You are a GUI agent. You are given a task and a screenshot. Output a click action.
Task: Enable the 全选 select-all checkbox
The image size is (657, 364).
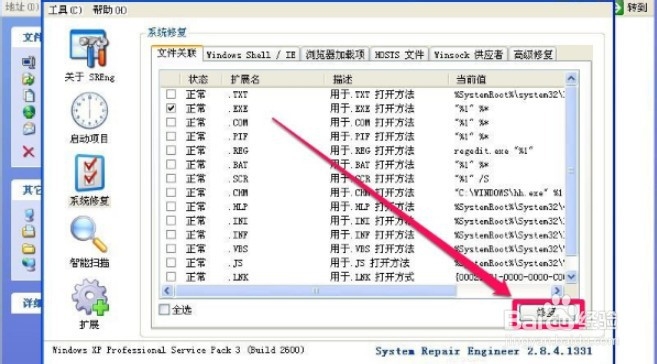tap(164, 310)
